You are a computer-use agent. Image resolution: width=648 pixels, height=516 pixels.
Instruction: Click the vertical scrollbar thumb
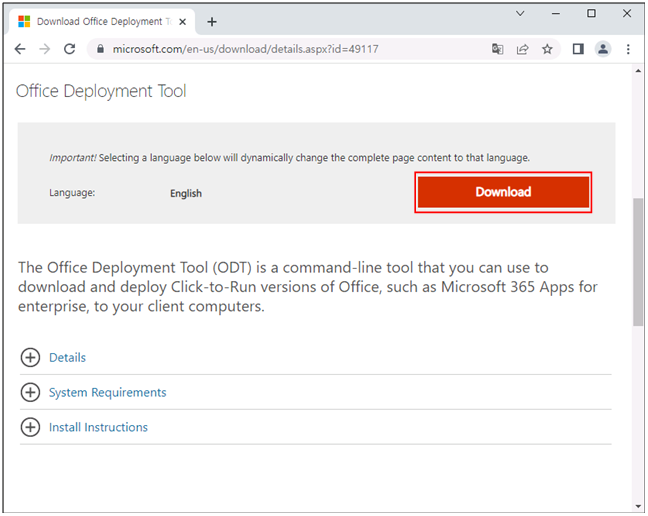(x=638, y=262)
